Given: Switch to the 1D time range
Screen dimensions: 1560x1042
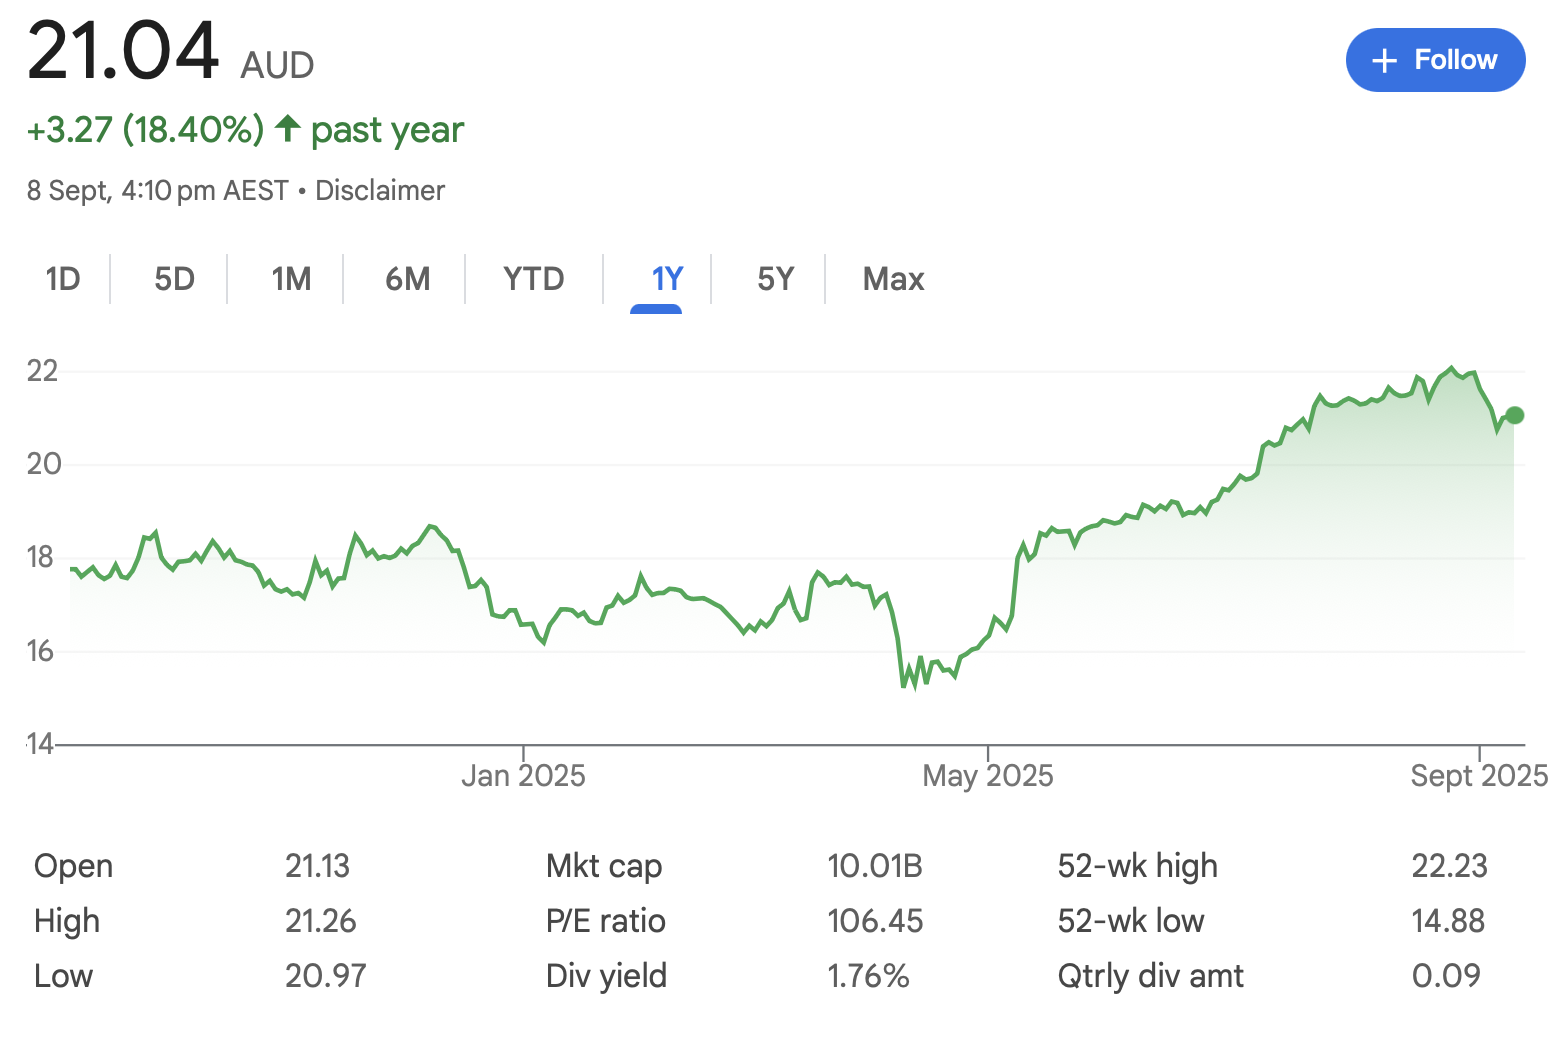Looking at the screenshot, I should (x=63, y=279).
